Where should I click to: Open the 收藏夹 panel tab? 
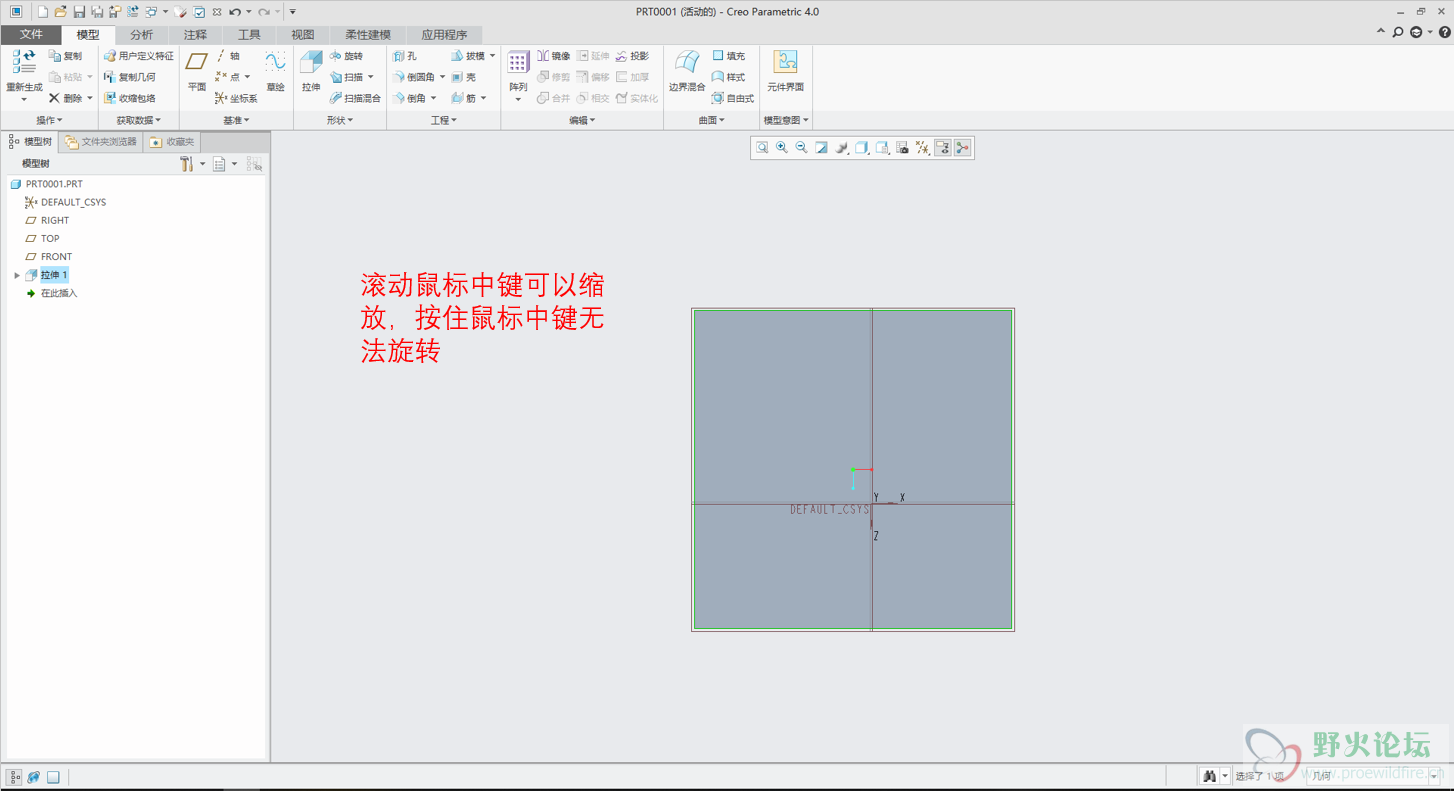[x=172, y=142]
